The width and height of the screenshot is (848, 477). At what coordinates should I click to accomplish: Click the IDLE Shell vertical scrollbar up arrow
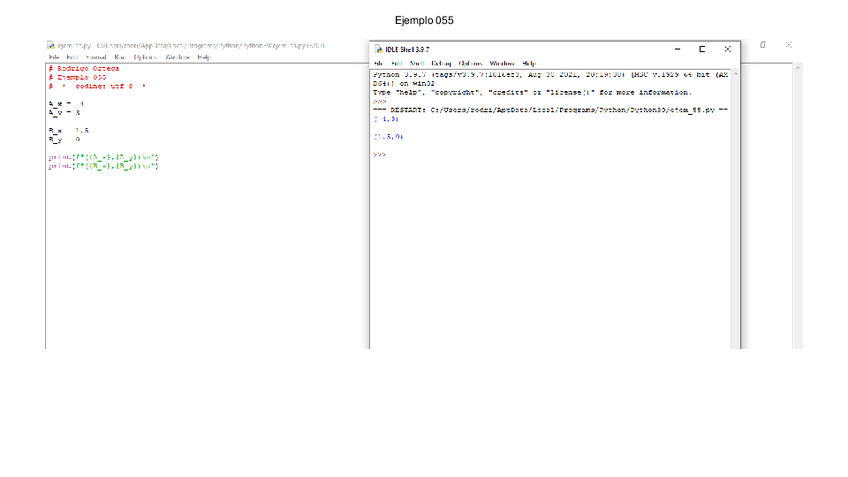736,74
